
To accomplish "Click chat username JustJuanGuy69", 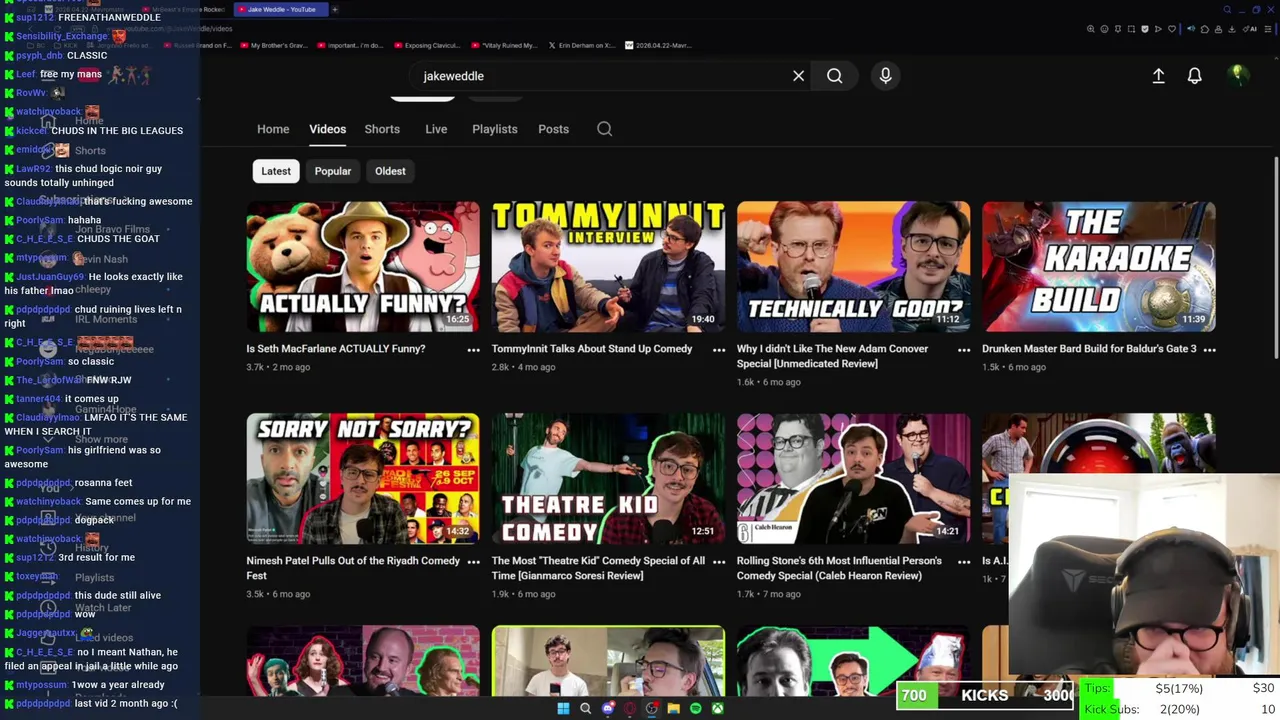I will click(x=50, y=277).
